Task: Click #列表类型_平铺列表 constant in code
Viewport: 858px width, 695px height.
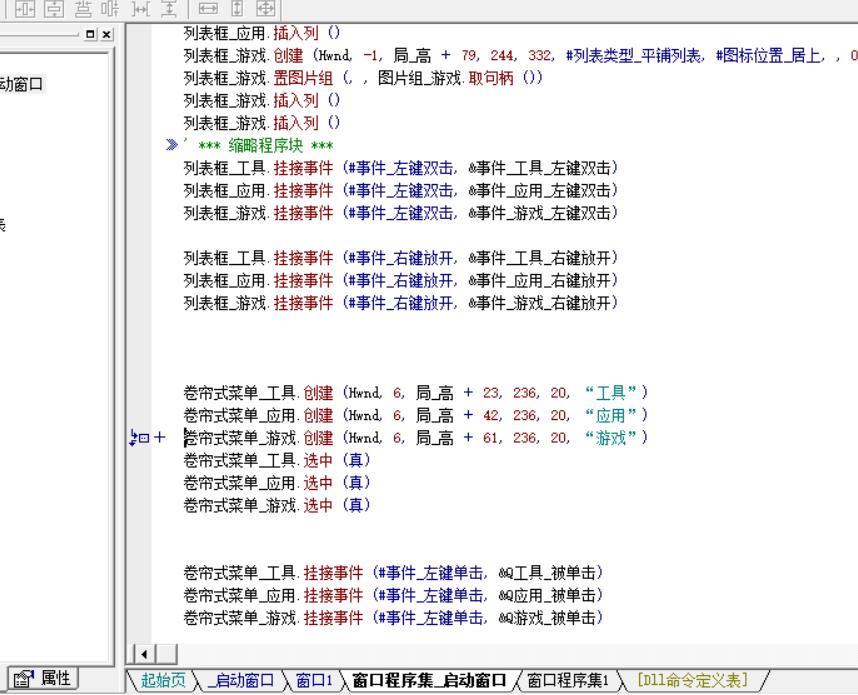Action: pos(633,55)
